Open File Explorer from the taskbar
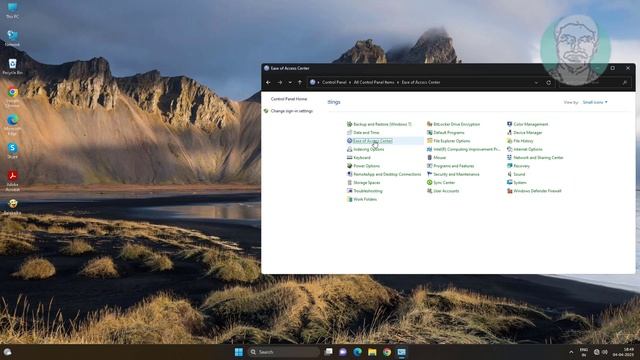The width and height of the screenshot is (640, 360). tap(372, 352)
